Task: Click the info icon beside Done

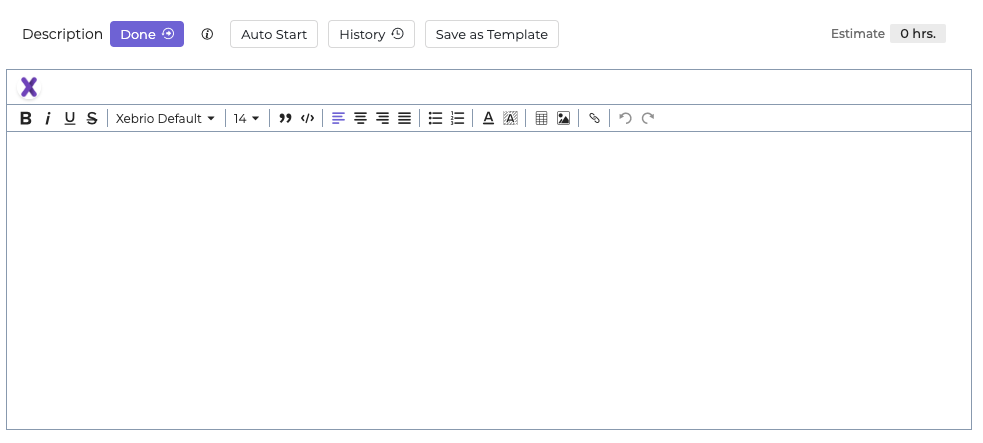Action: coord(207,34)
